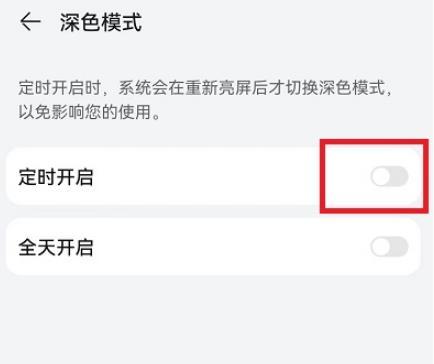Viewport: 434px width, 364px height.
Task: Click the gray track of 定时开启 switch
Action: click(399, 176)
